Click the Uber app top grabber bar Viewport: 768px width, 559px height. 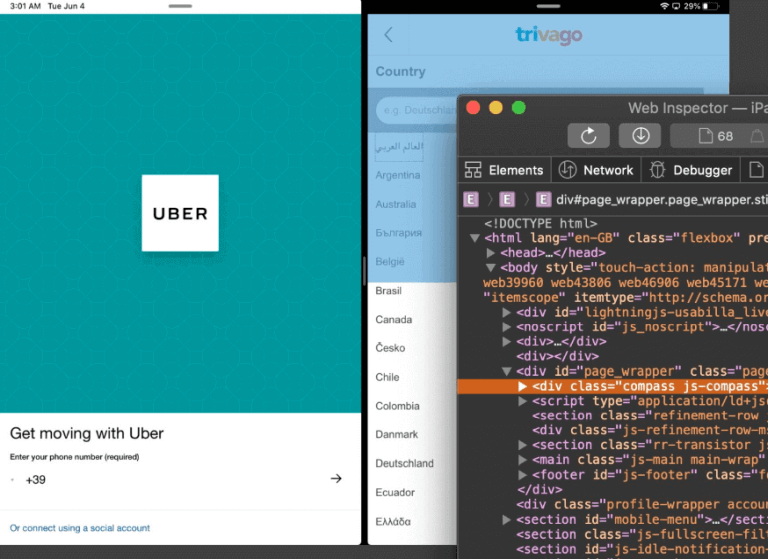click(180, 6)
